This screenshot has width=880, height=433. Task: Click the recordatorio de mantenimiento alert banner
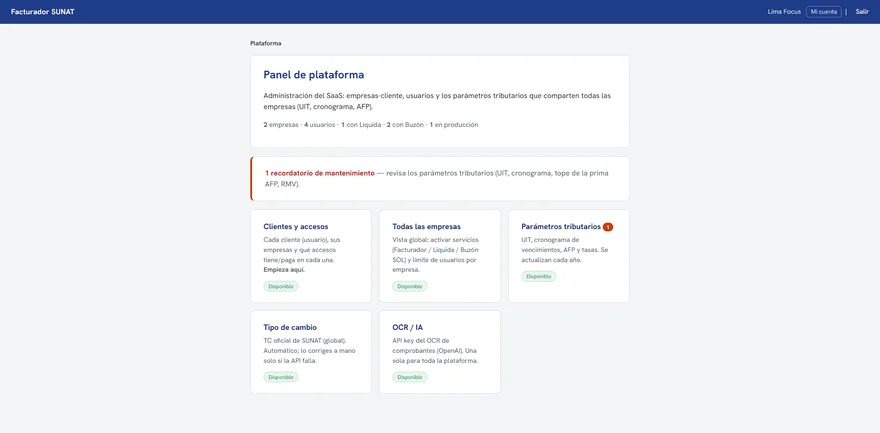(x=440, y=178)
